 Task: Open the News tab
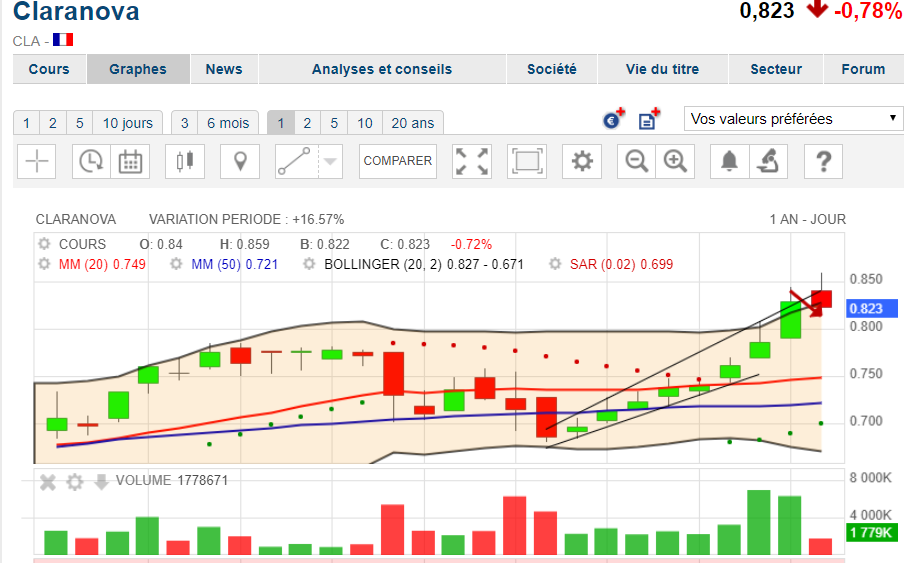point(224,69)
